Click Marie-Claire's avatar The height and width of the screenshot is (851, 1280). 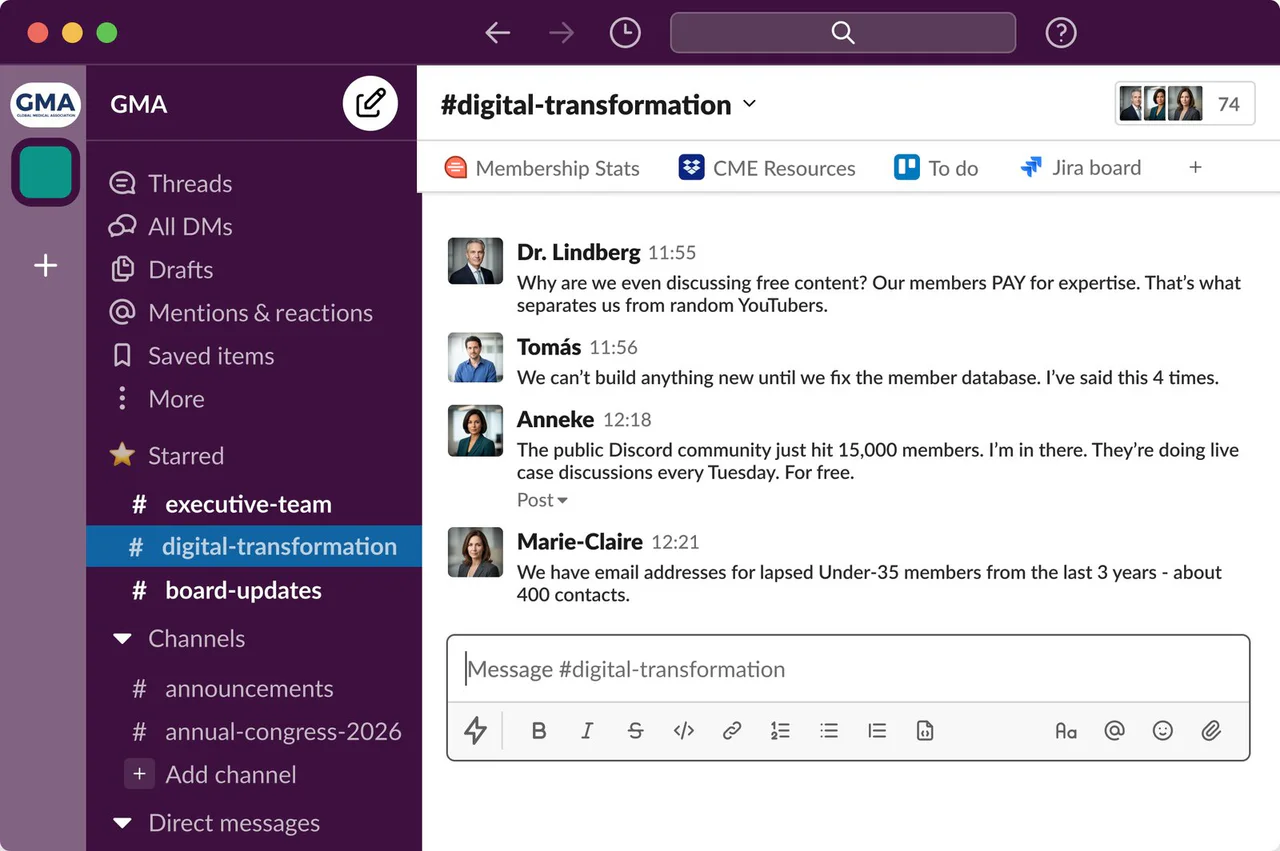pyautogui.click(x=475, y=552)
